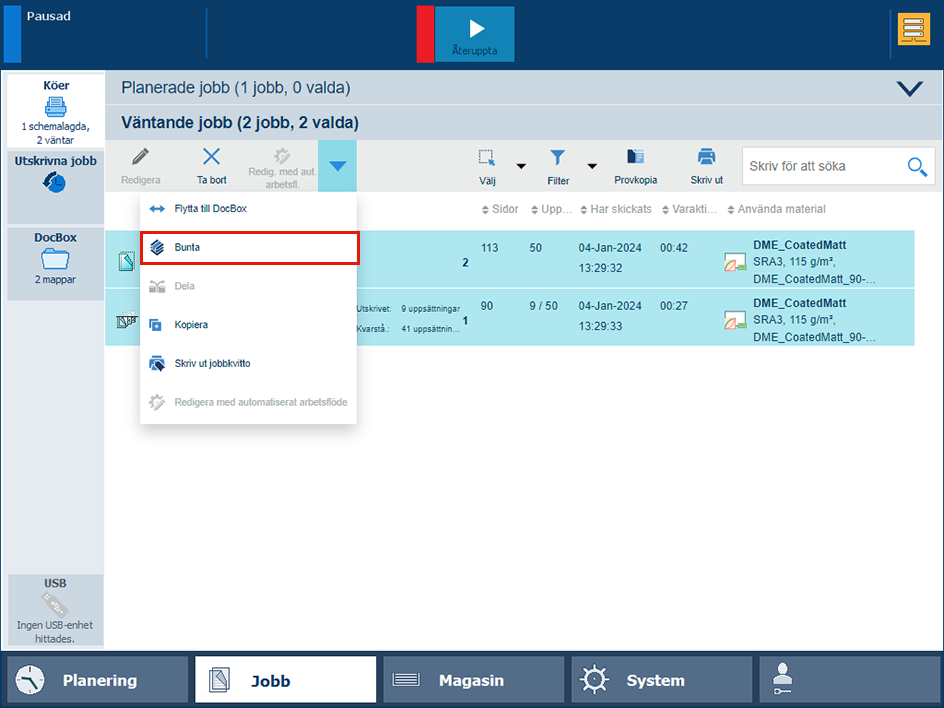This screenshot has height=708, width=944.
Task: Sort by the Upp... column
Action: click(x=551, y=210)
